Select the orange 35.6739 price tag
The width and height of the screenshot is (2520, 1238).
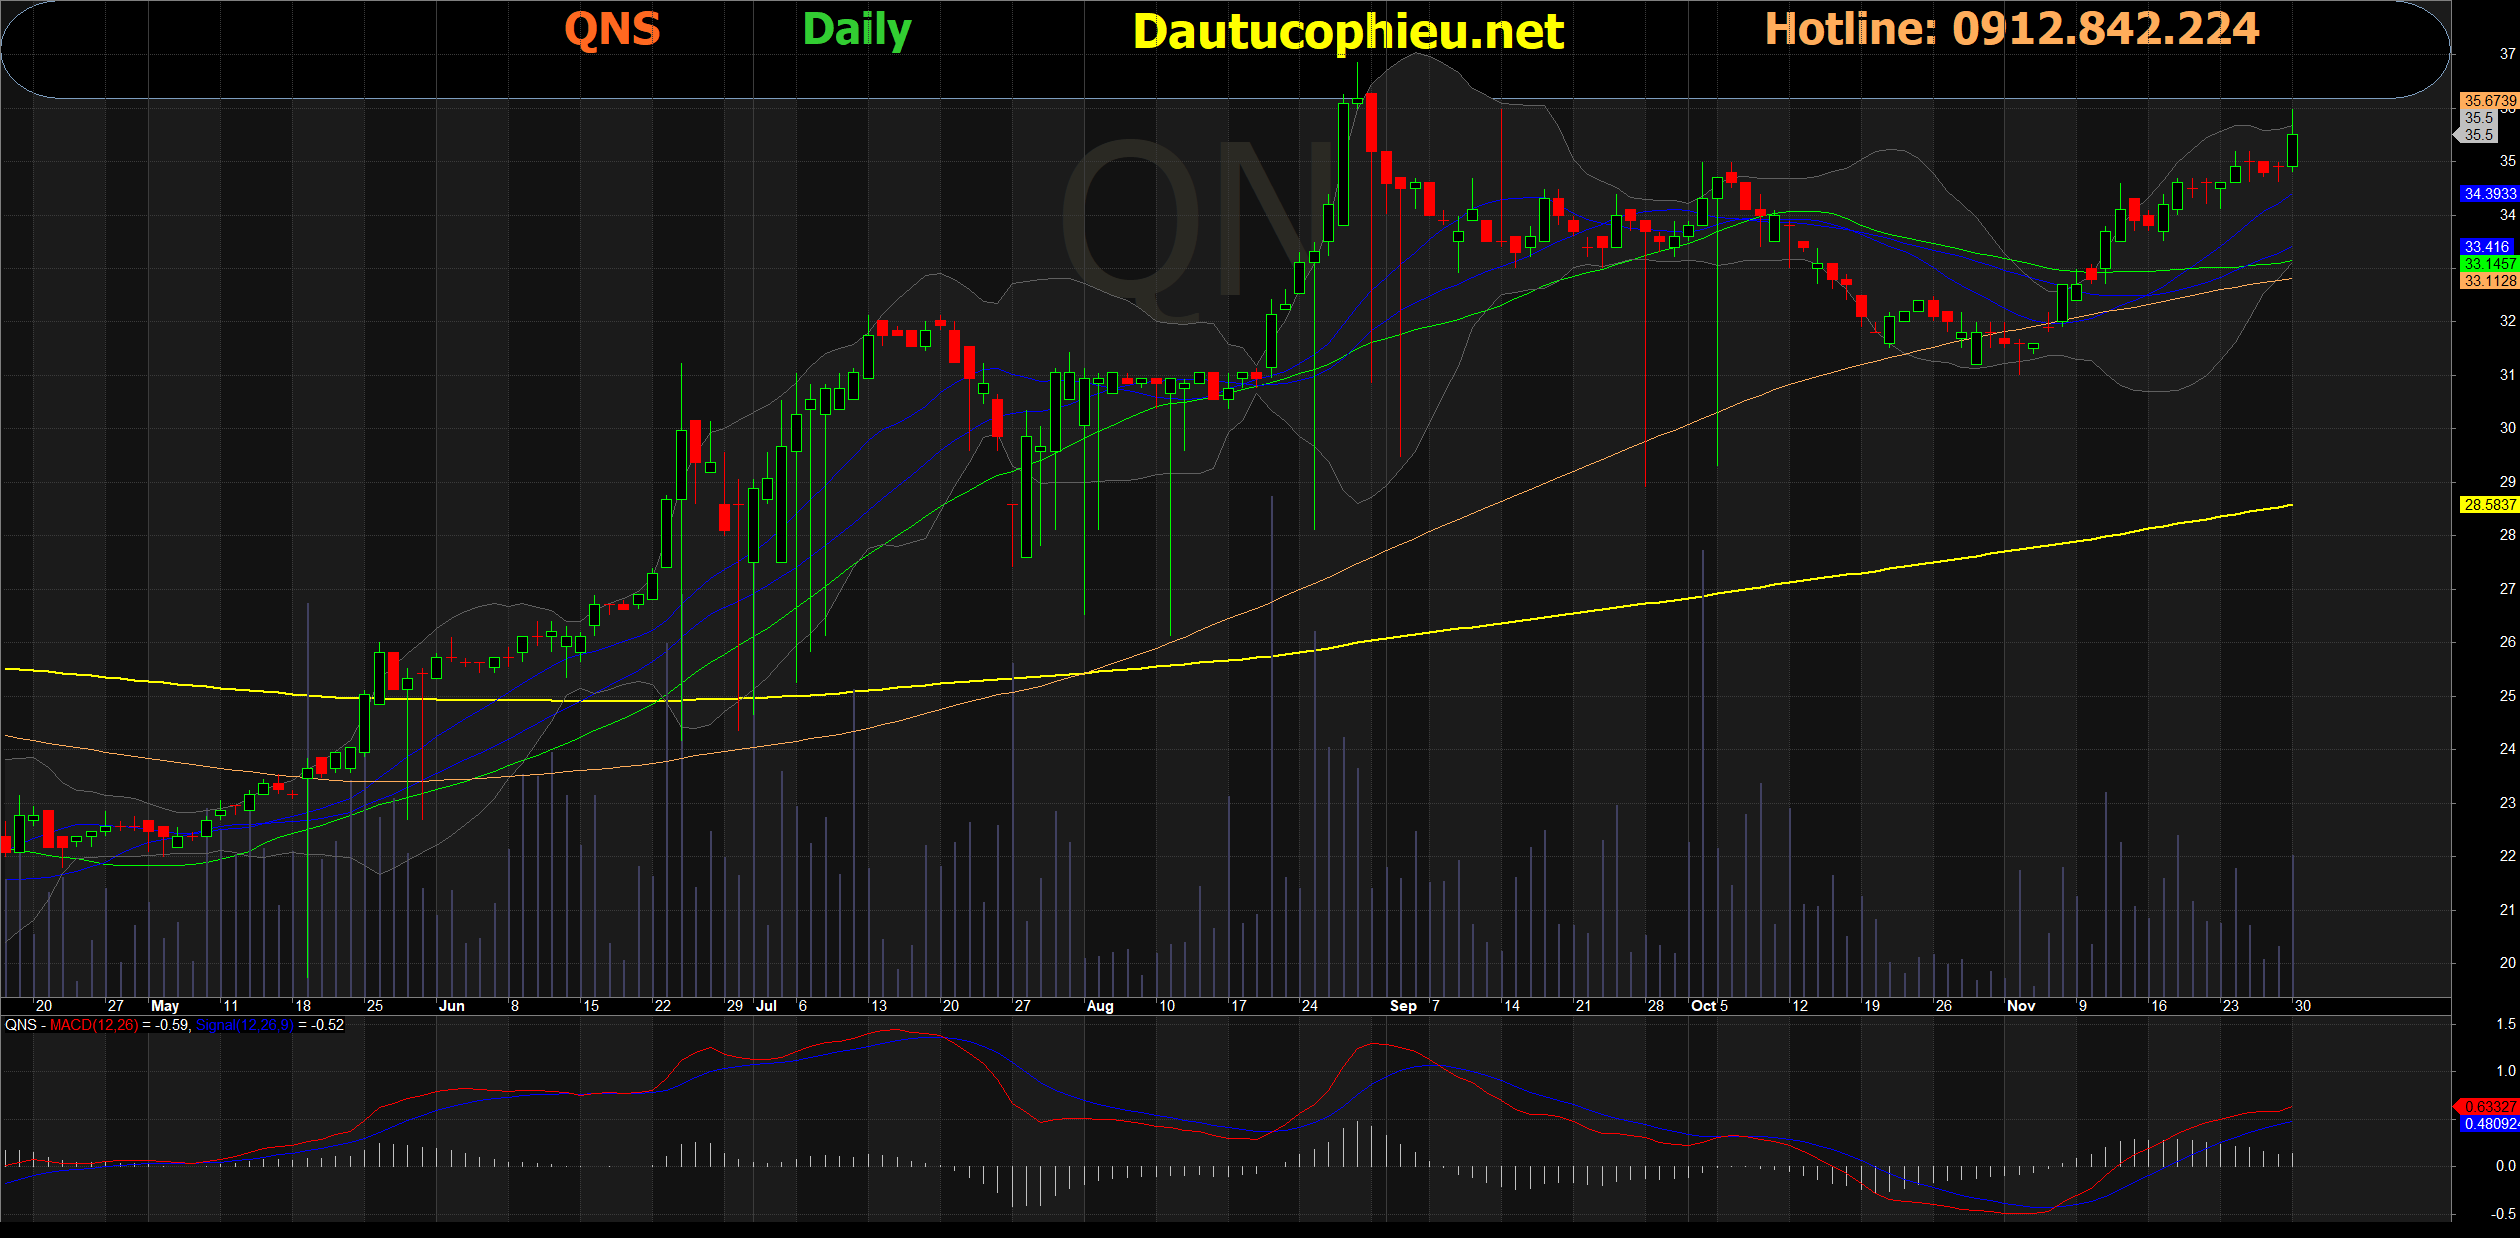[2488, 101]
